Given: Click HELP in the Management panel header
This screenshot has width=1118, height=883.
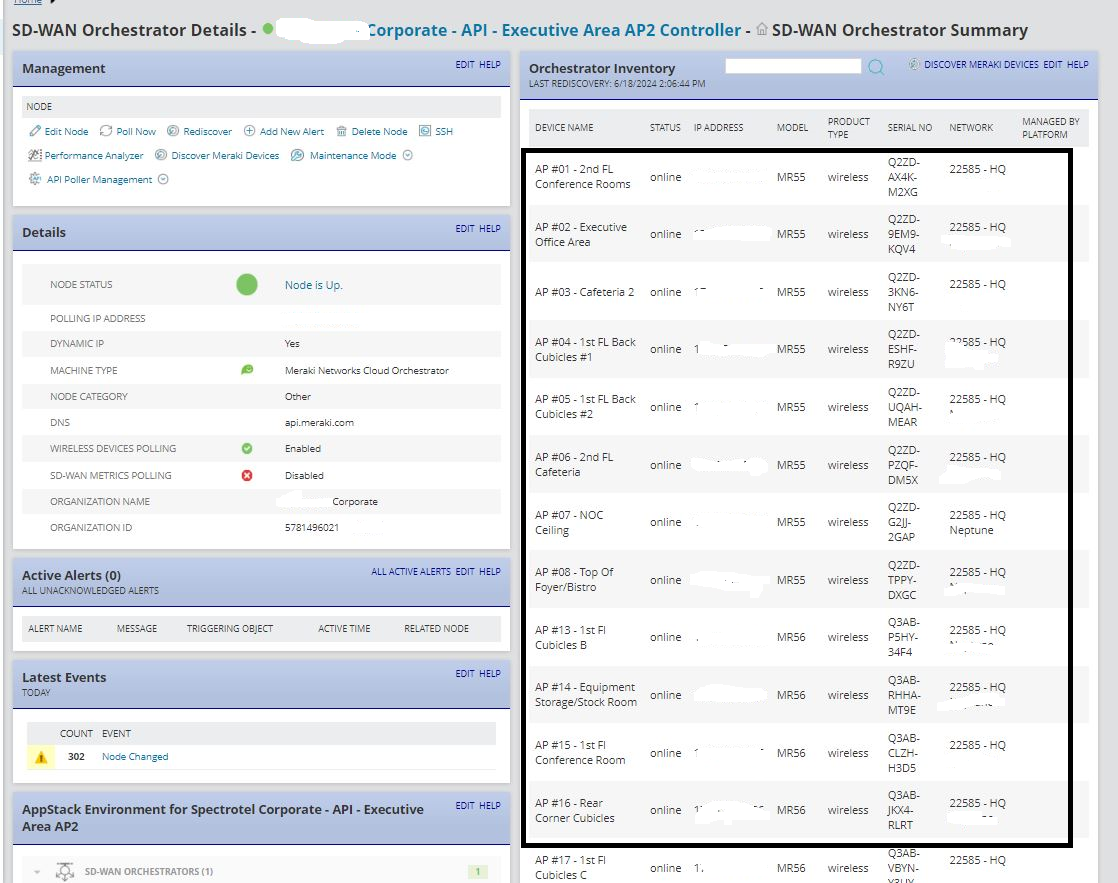Looking at the screenshot, I should pyautogui.click(x=490, y=64).
